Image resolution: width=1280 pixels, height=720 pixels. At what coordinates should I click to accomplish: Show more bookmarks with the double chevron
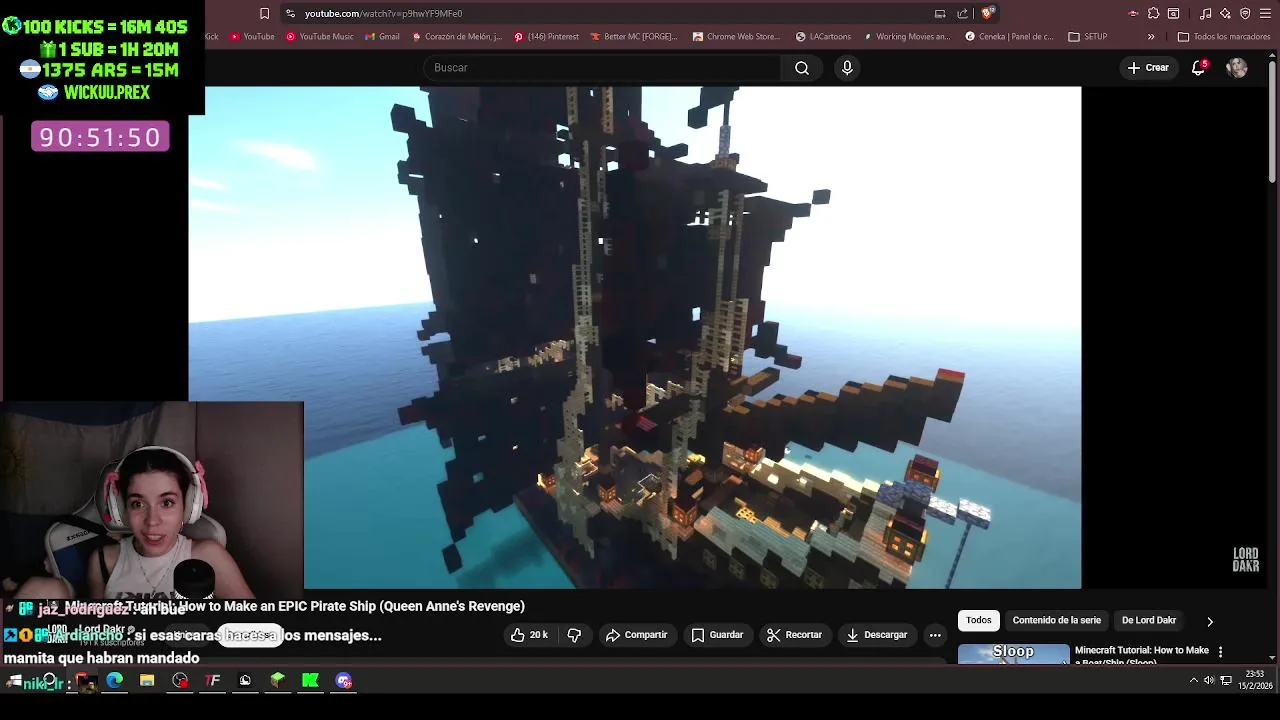[x=1151, y=37]
